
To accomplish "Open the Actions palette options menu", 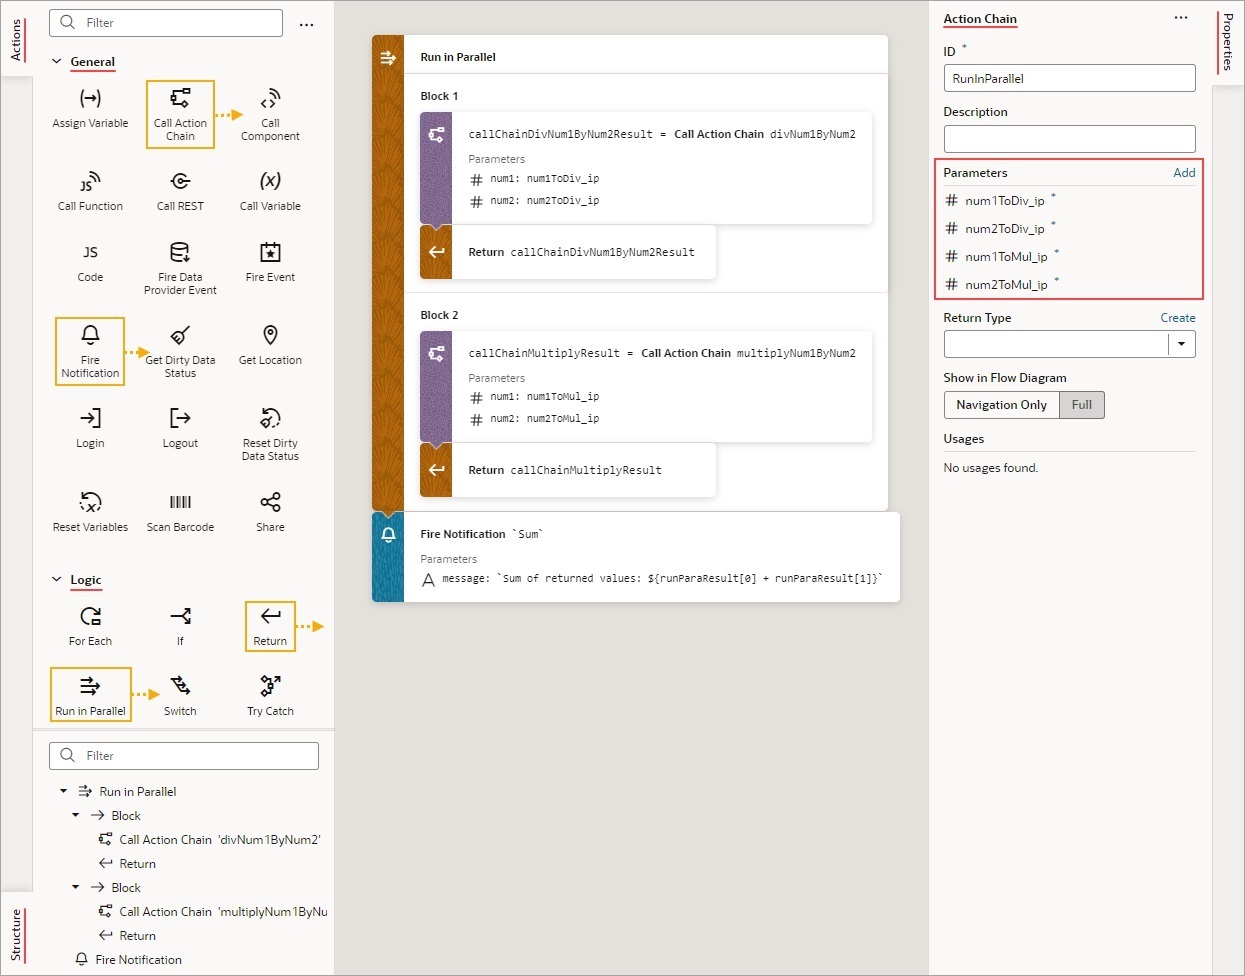I will (x=307, y=24).
